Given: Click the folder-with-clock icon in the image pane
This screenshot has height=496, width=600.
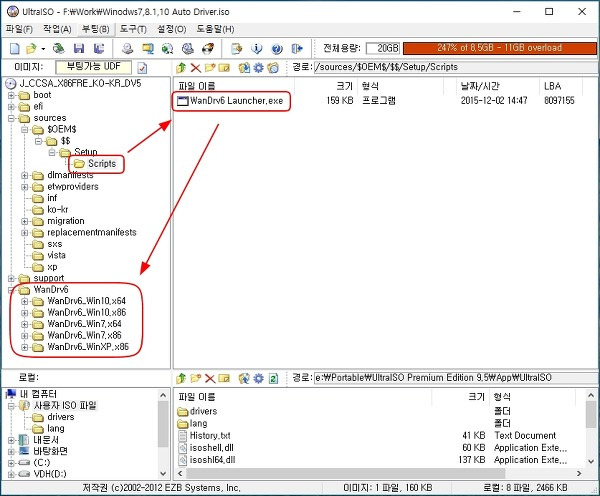Looking at the screenshot, I should point(273,68).
